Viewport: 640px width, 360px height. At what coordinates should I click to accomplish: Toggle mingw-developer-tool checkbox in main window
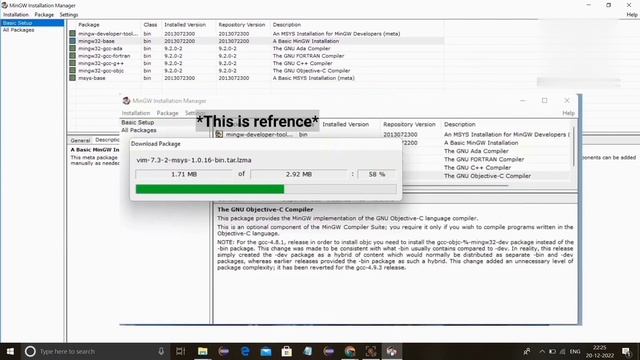coord(72,33)
